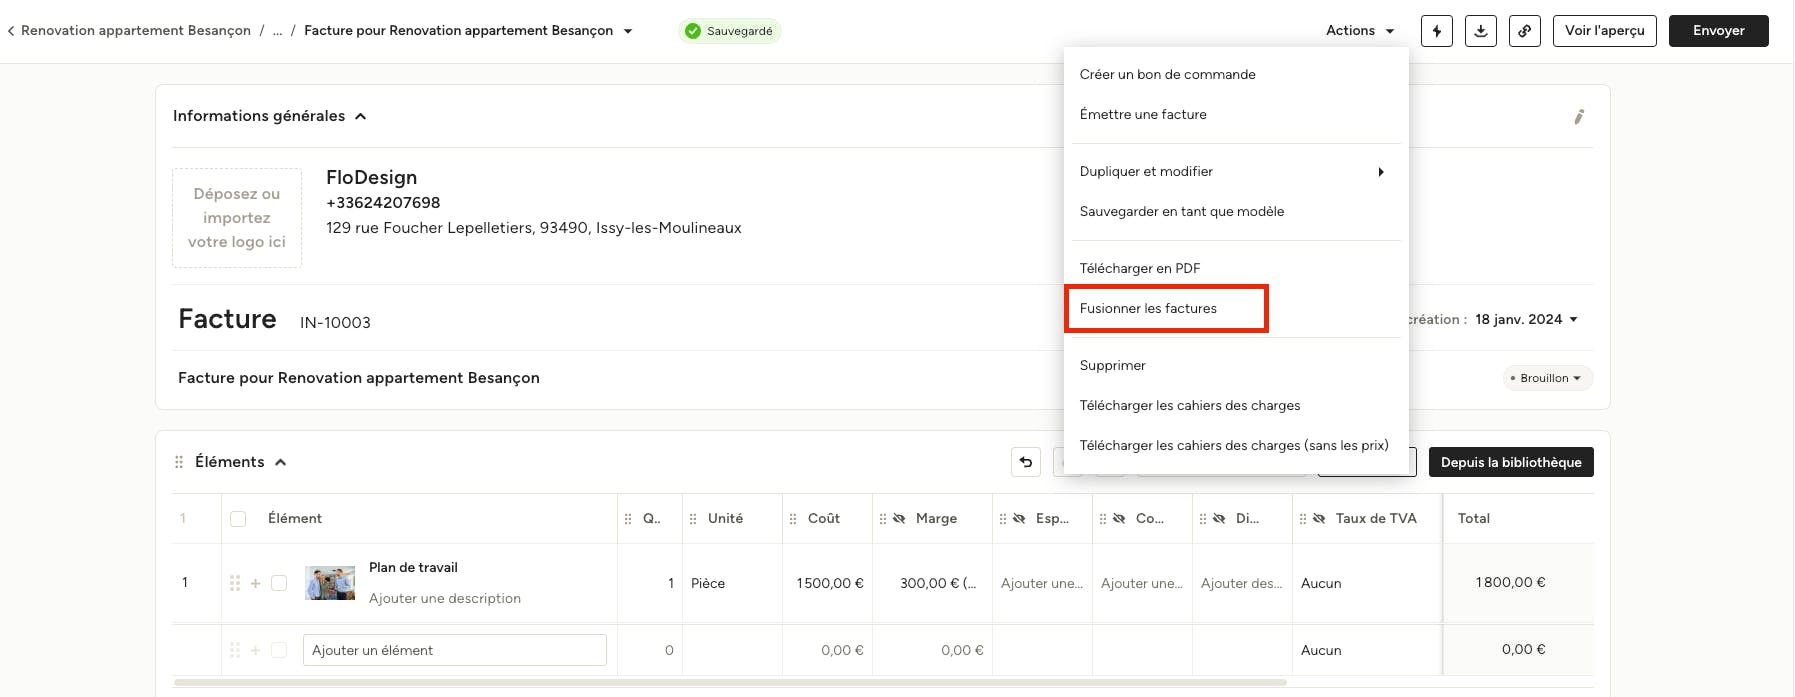Image resolution: width=1795 pixels, height=697 pixels.
Task: Select Sauvegarder en tant que modèle
Action: (1236, 212)
